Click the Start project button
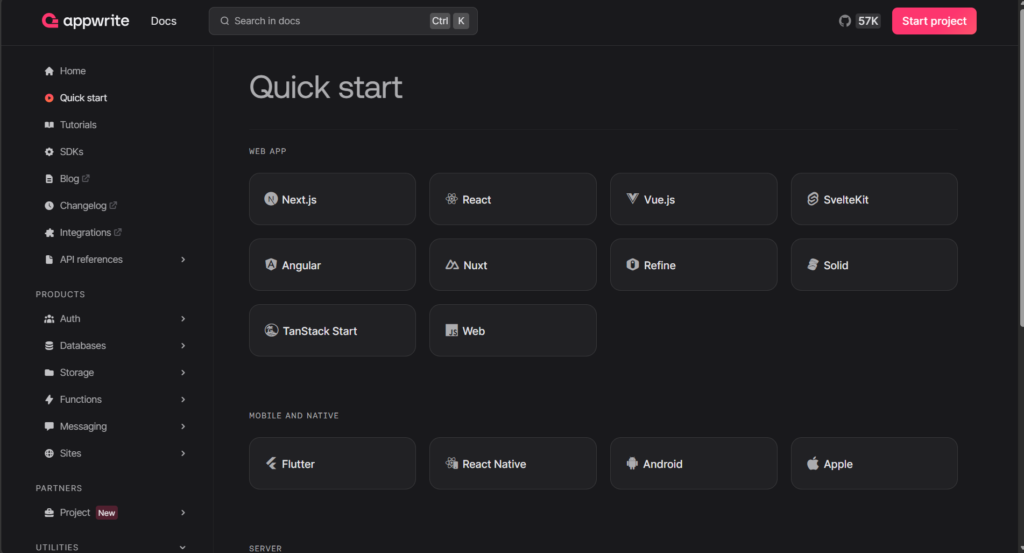This screenshot has width=1024, height=553. 934,21
